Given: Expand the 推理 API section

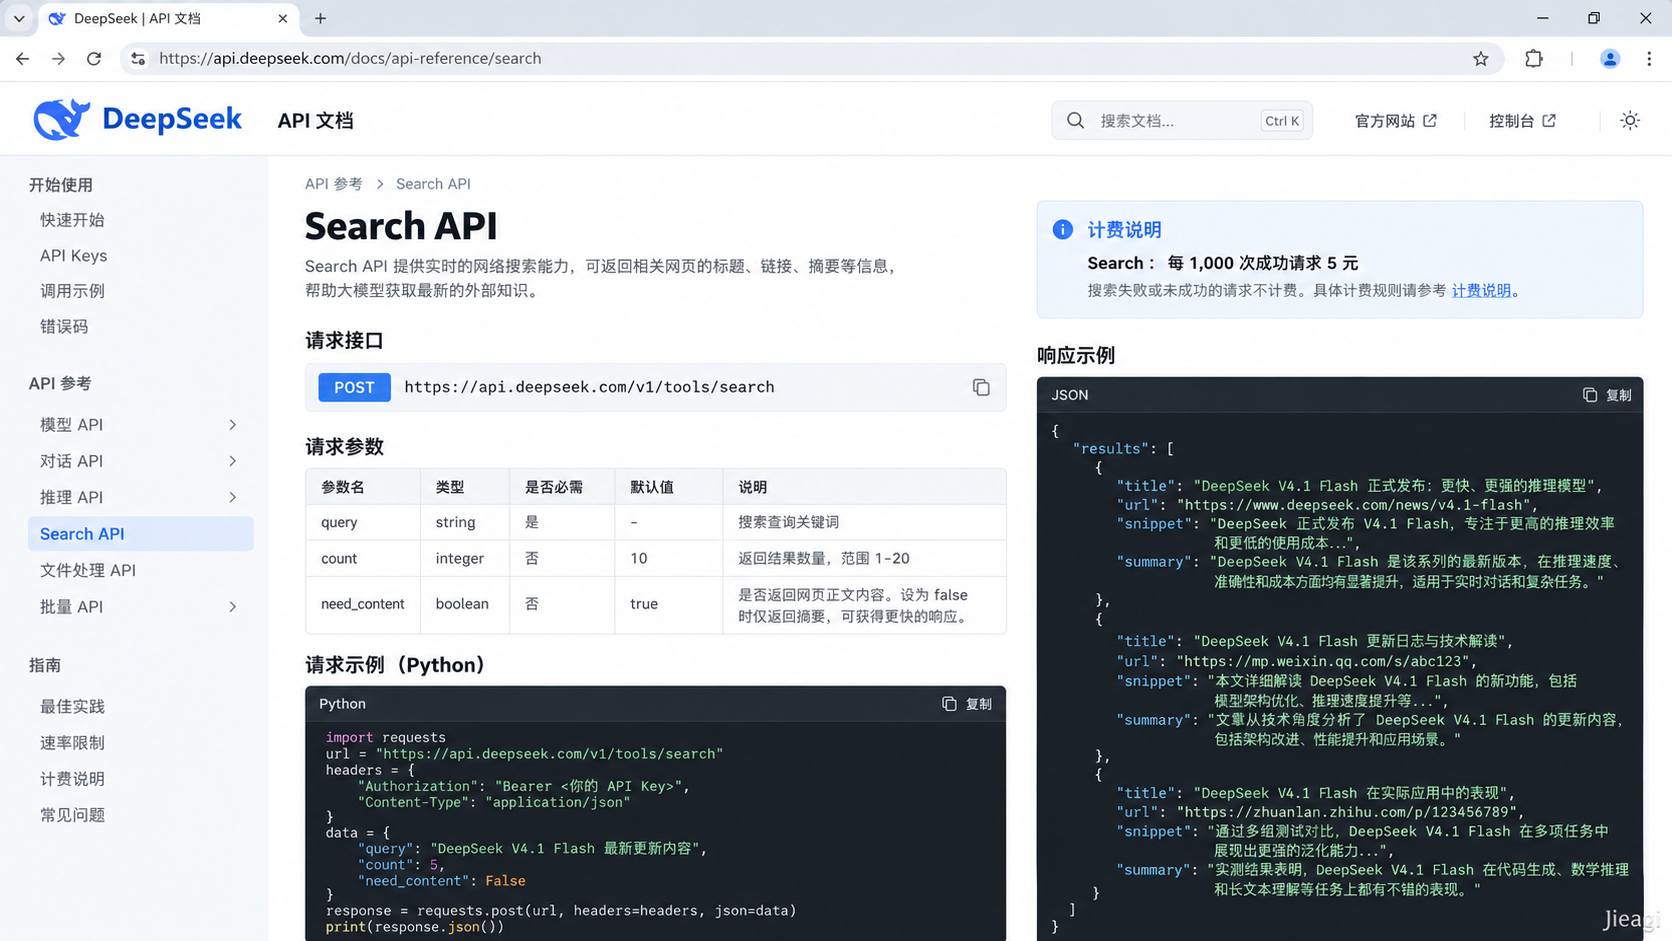Looking at the screenshot, I should pyautogui.click(x=232, y=497).
